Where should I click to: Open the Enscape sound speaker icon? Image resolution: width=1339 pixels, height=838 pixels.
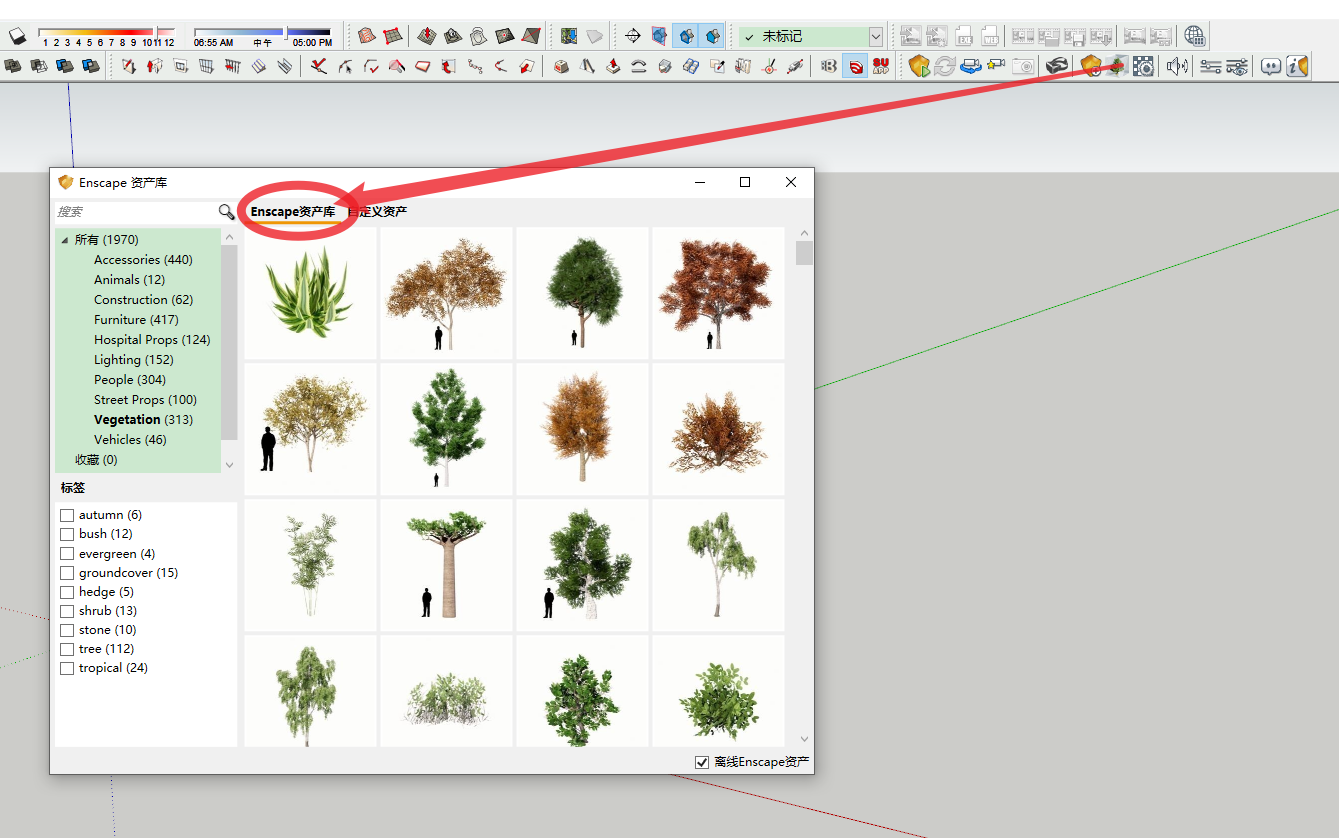coord(1177,66)
